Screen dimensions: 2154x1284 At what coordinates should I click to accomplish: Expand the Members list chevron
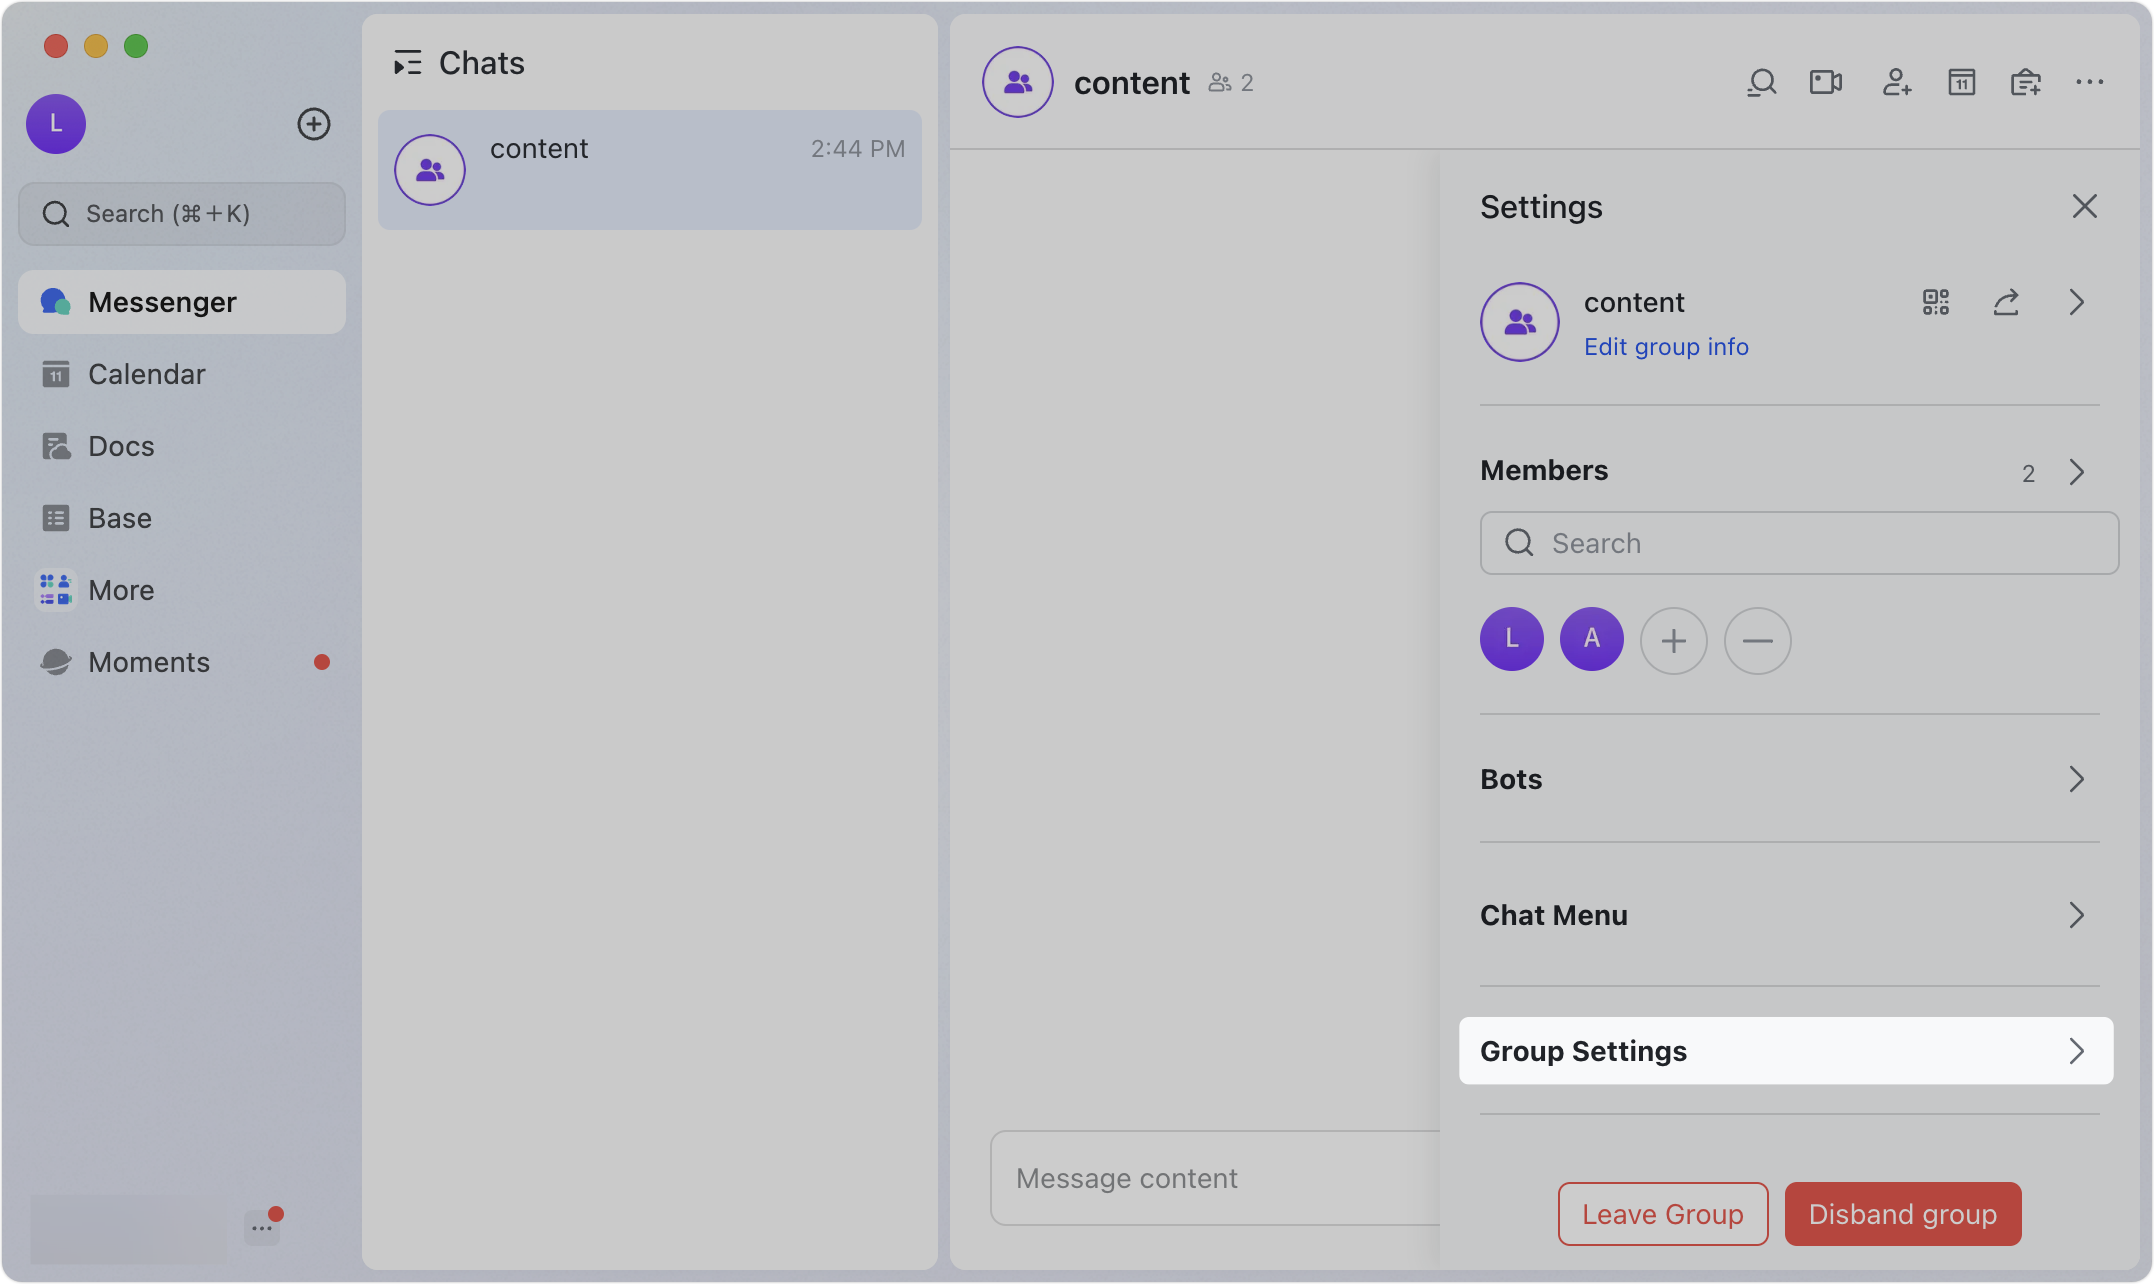pos(2077,472)
